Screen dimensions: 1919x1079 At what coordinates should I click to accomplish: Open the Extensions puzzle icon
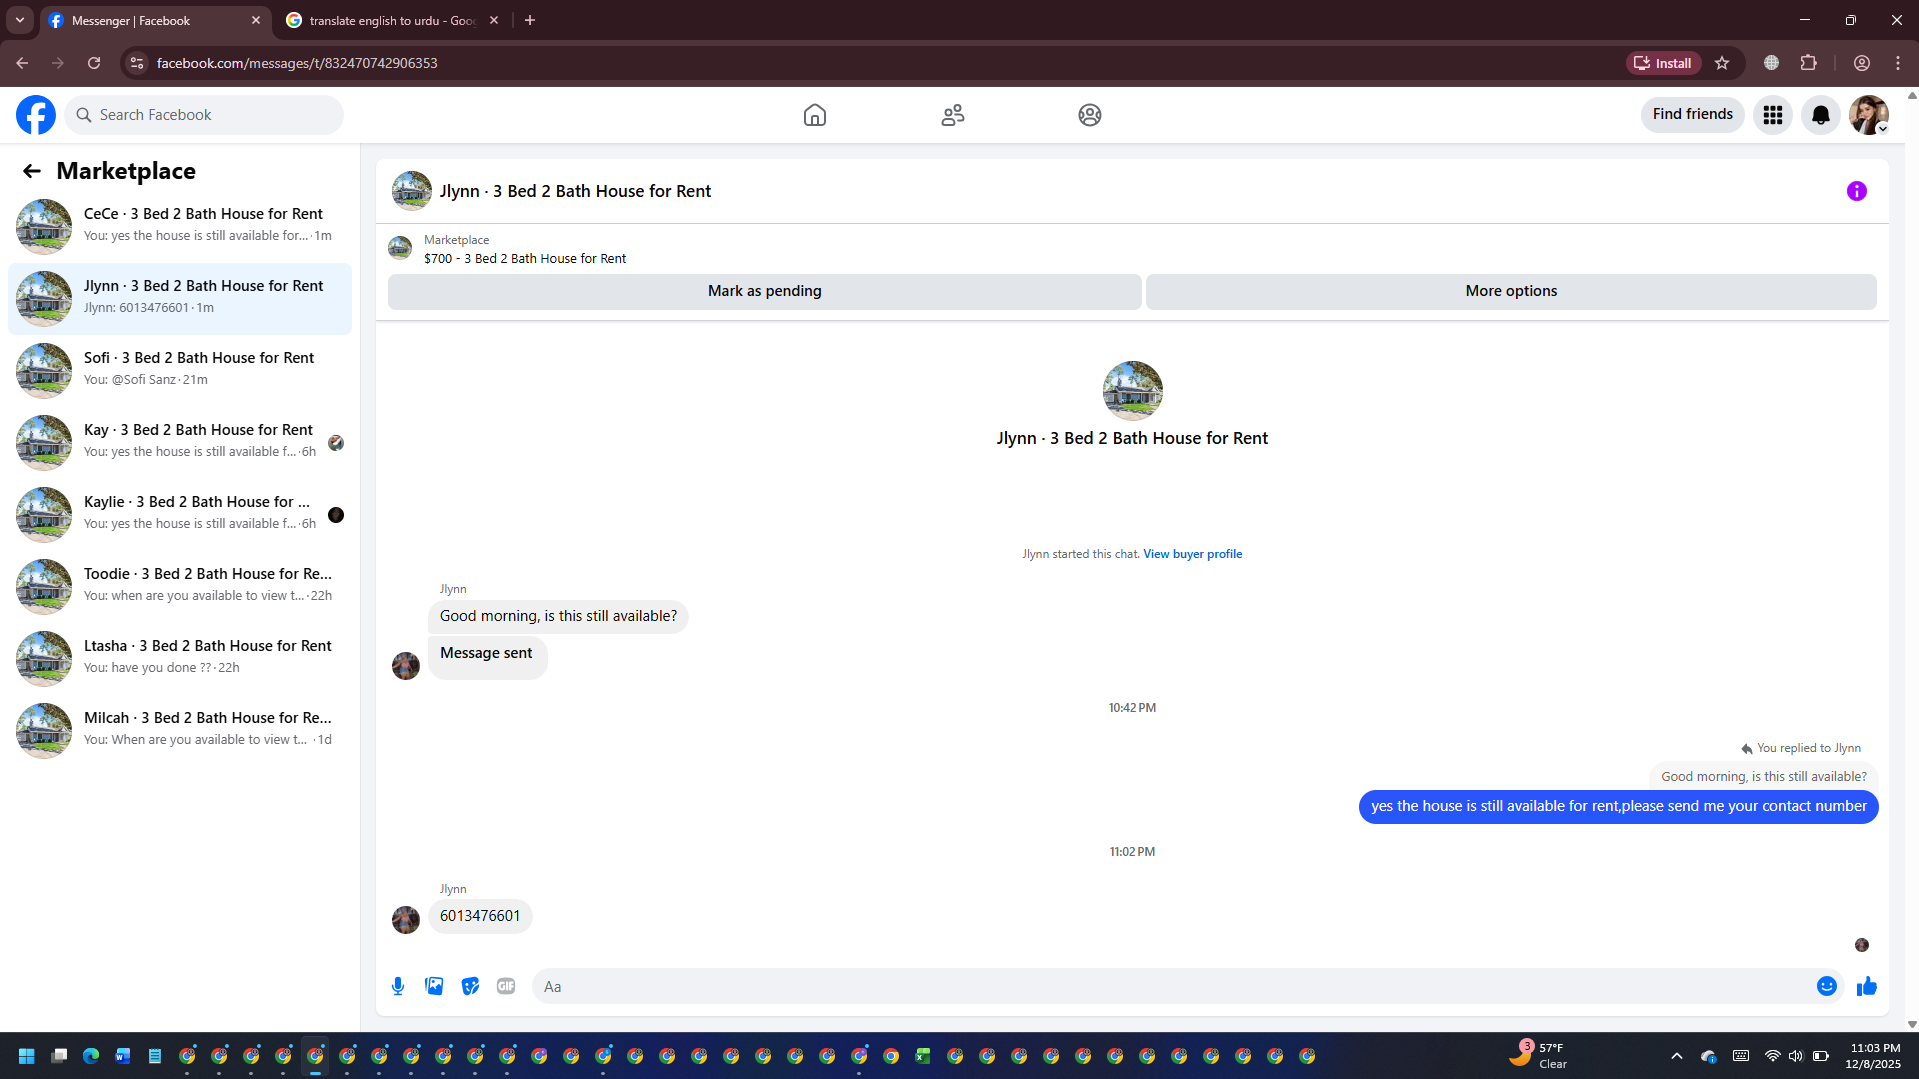pyautogui.click(x=1808, y=63)
